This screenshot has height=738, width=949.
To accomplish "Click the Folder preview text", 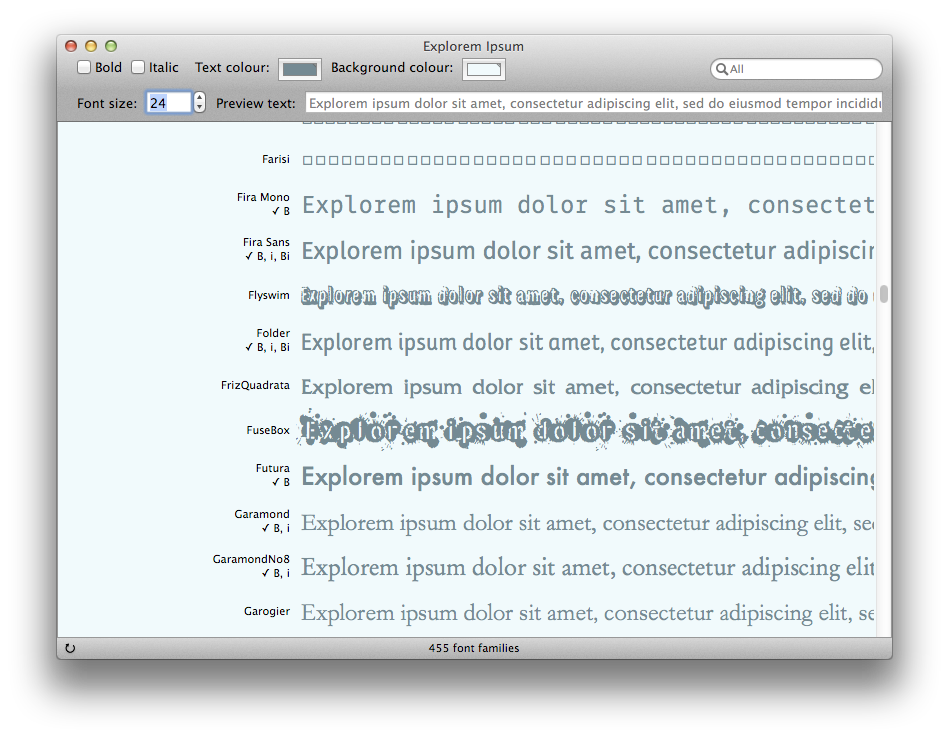I will (588, 343).
